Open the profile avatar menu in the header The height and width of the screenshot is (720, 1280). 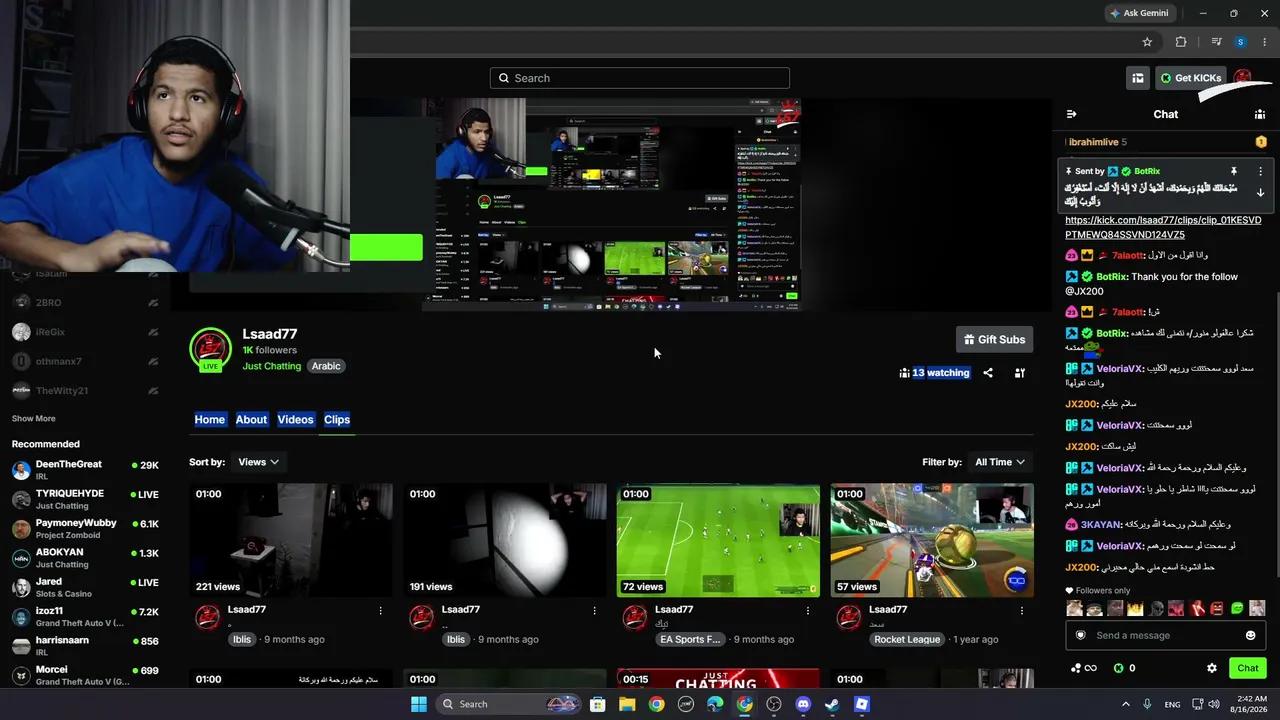pos(1243,78)
